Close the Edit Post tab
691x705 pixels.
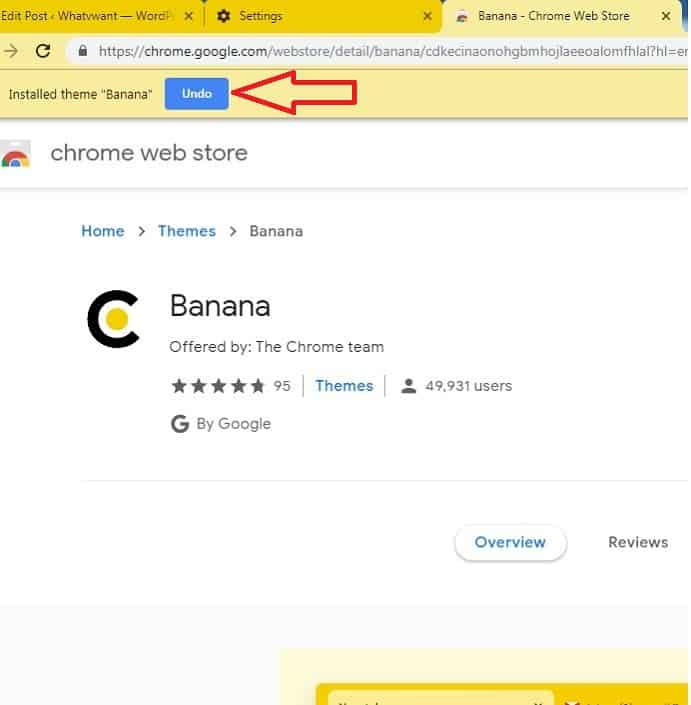point(189,16)
